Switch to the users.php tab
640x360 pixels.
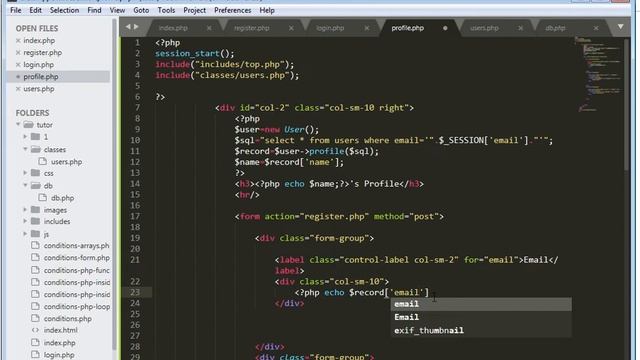(484, 28)
